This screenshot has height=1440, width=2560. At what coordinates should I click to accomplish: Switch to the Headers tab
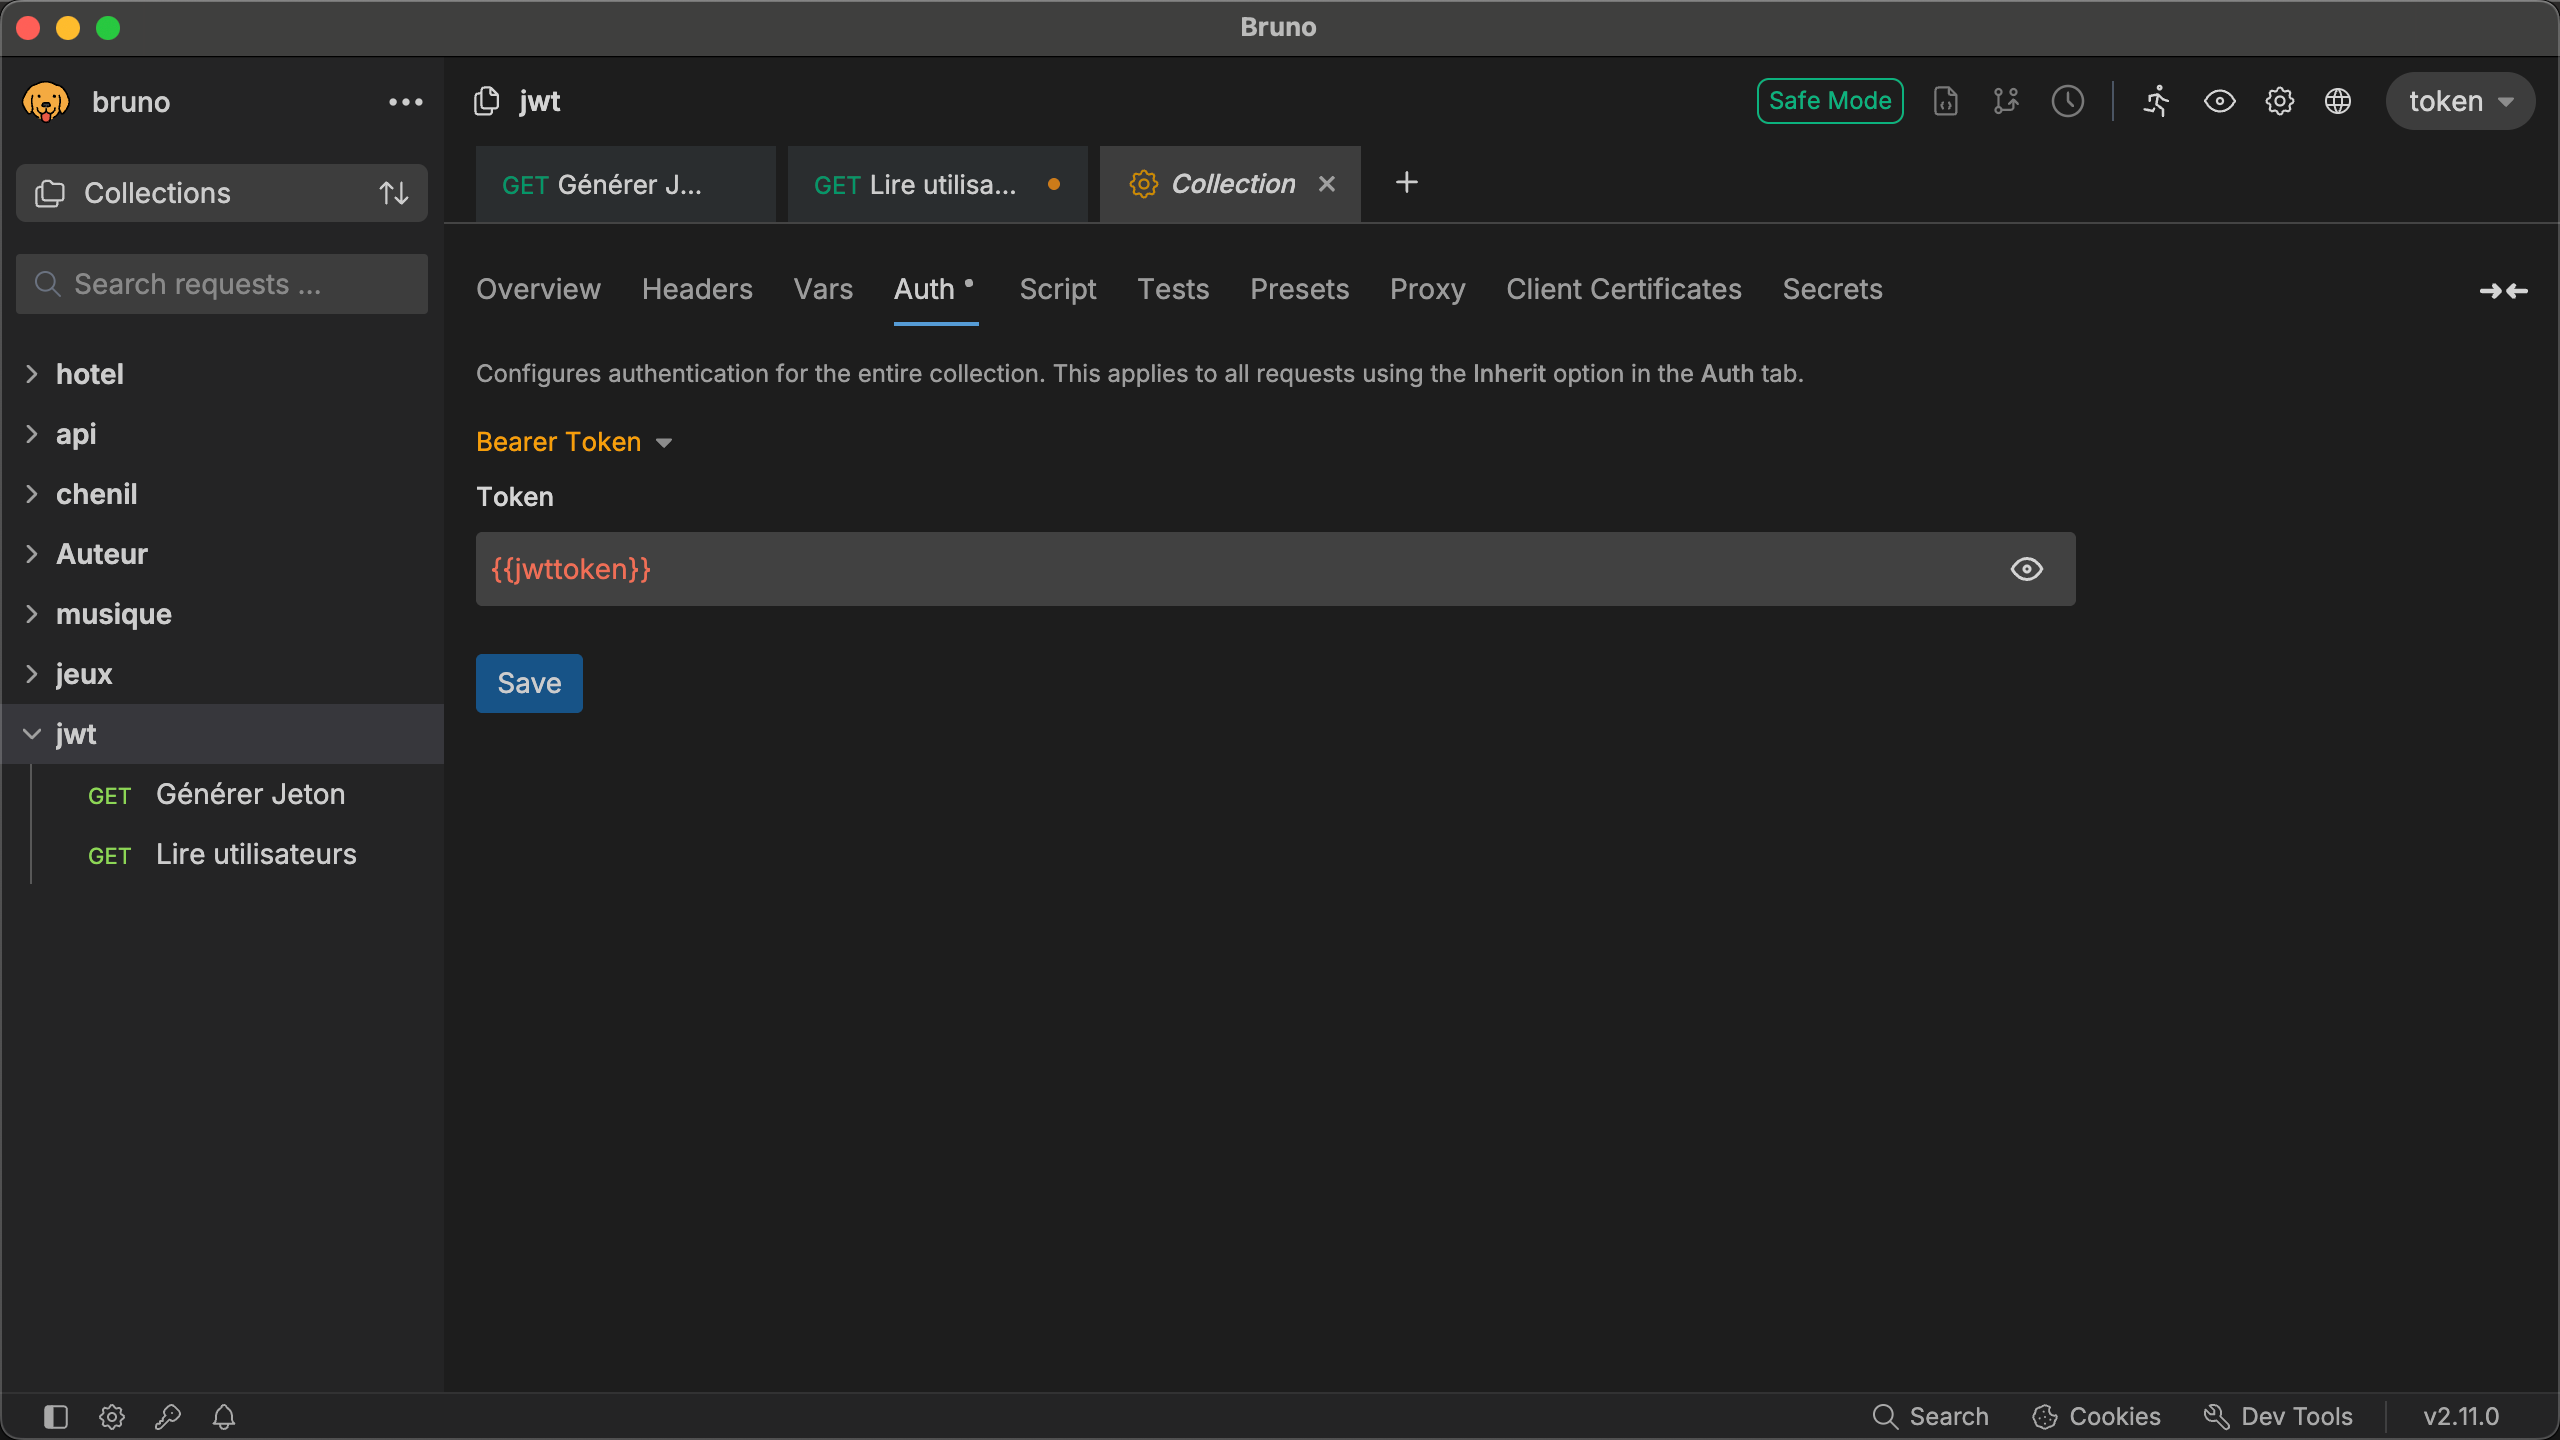(x=697, y=289)
